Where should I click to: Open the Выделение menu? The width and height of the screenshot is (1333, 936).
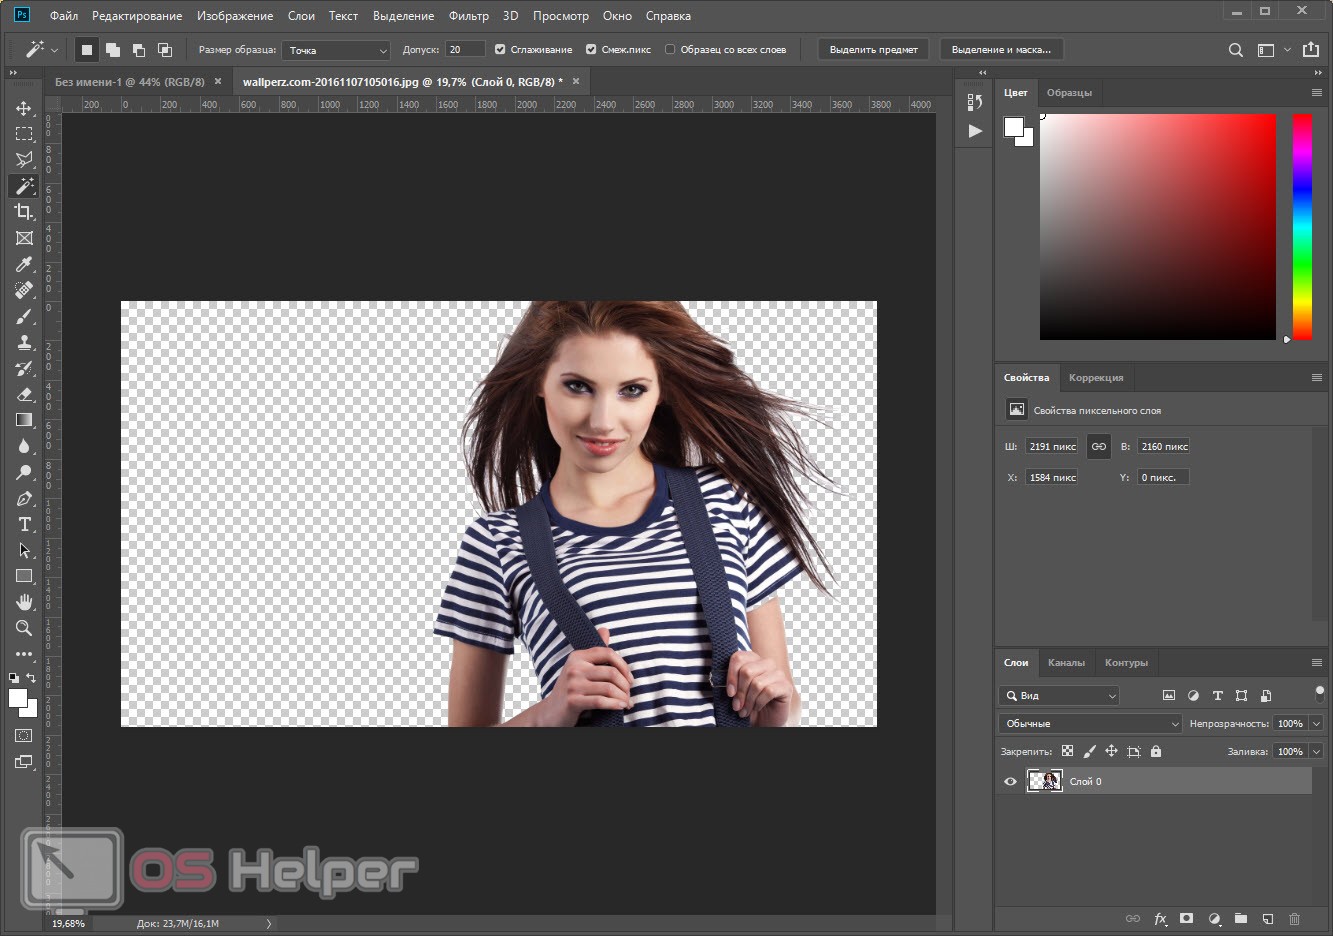pos(404,16)
